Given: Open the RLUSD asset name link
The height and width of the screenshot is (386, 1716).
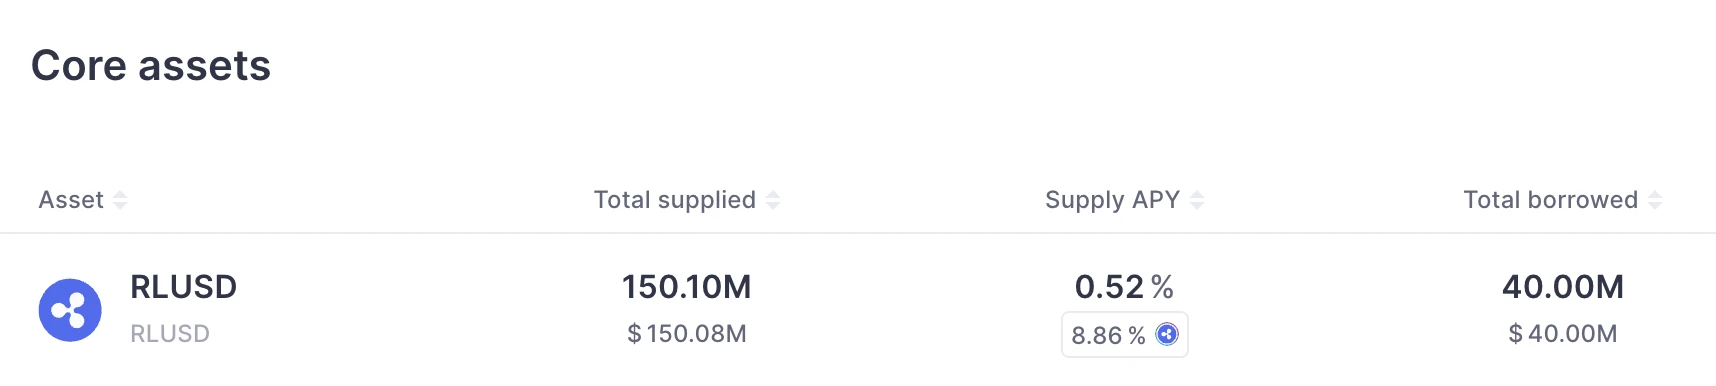Looking at the screenshot, I should 184,287.
